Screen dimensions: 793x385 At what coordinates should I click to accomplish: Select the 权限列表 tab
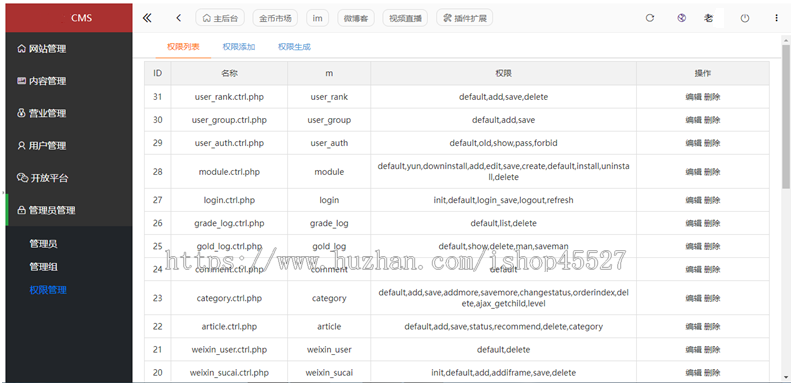click(183, 47)
